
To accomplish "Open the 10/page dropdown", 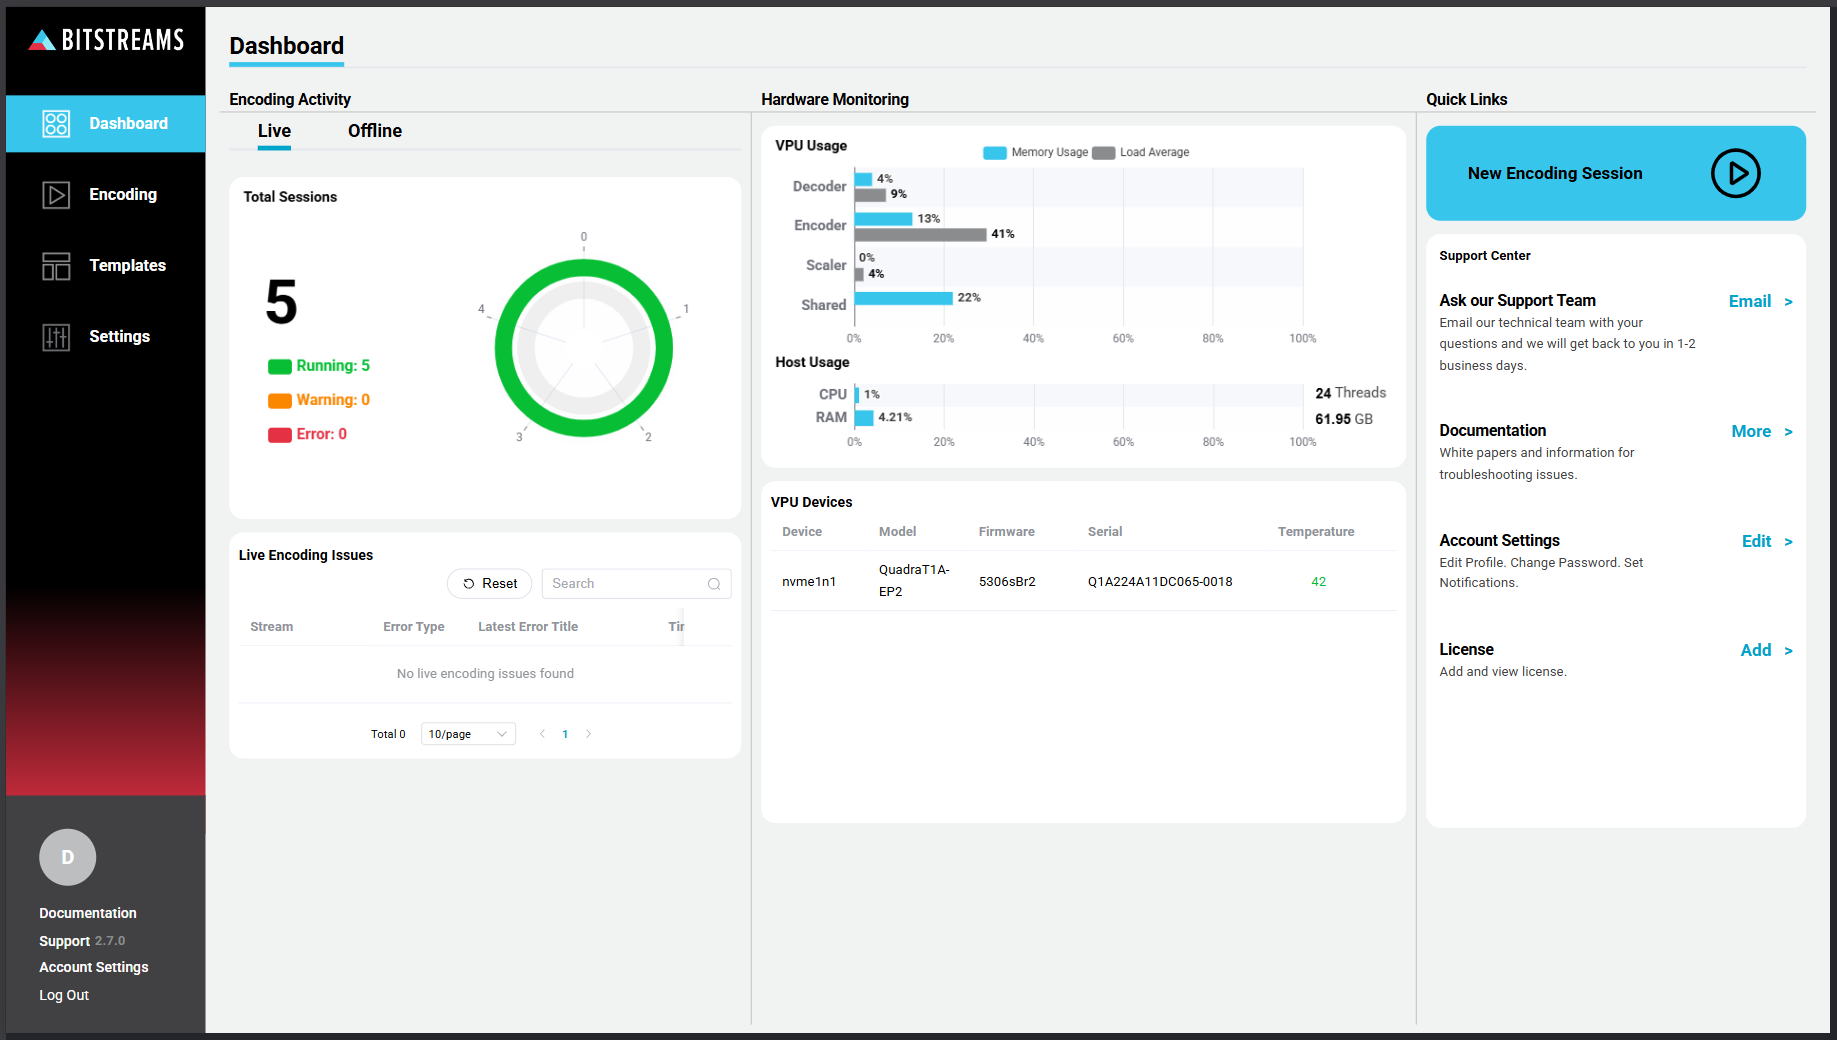I will click(468, 734).
